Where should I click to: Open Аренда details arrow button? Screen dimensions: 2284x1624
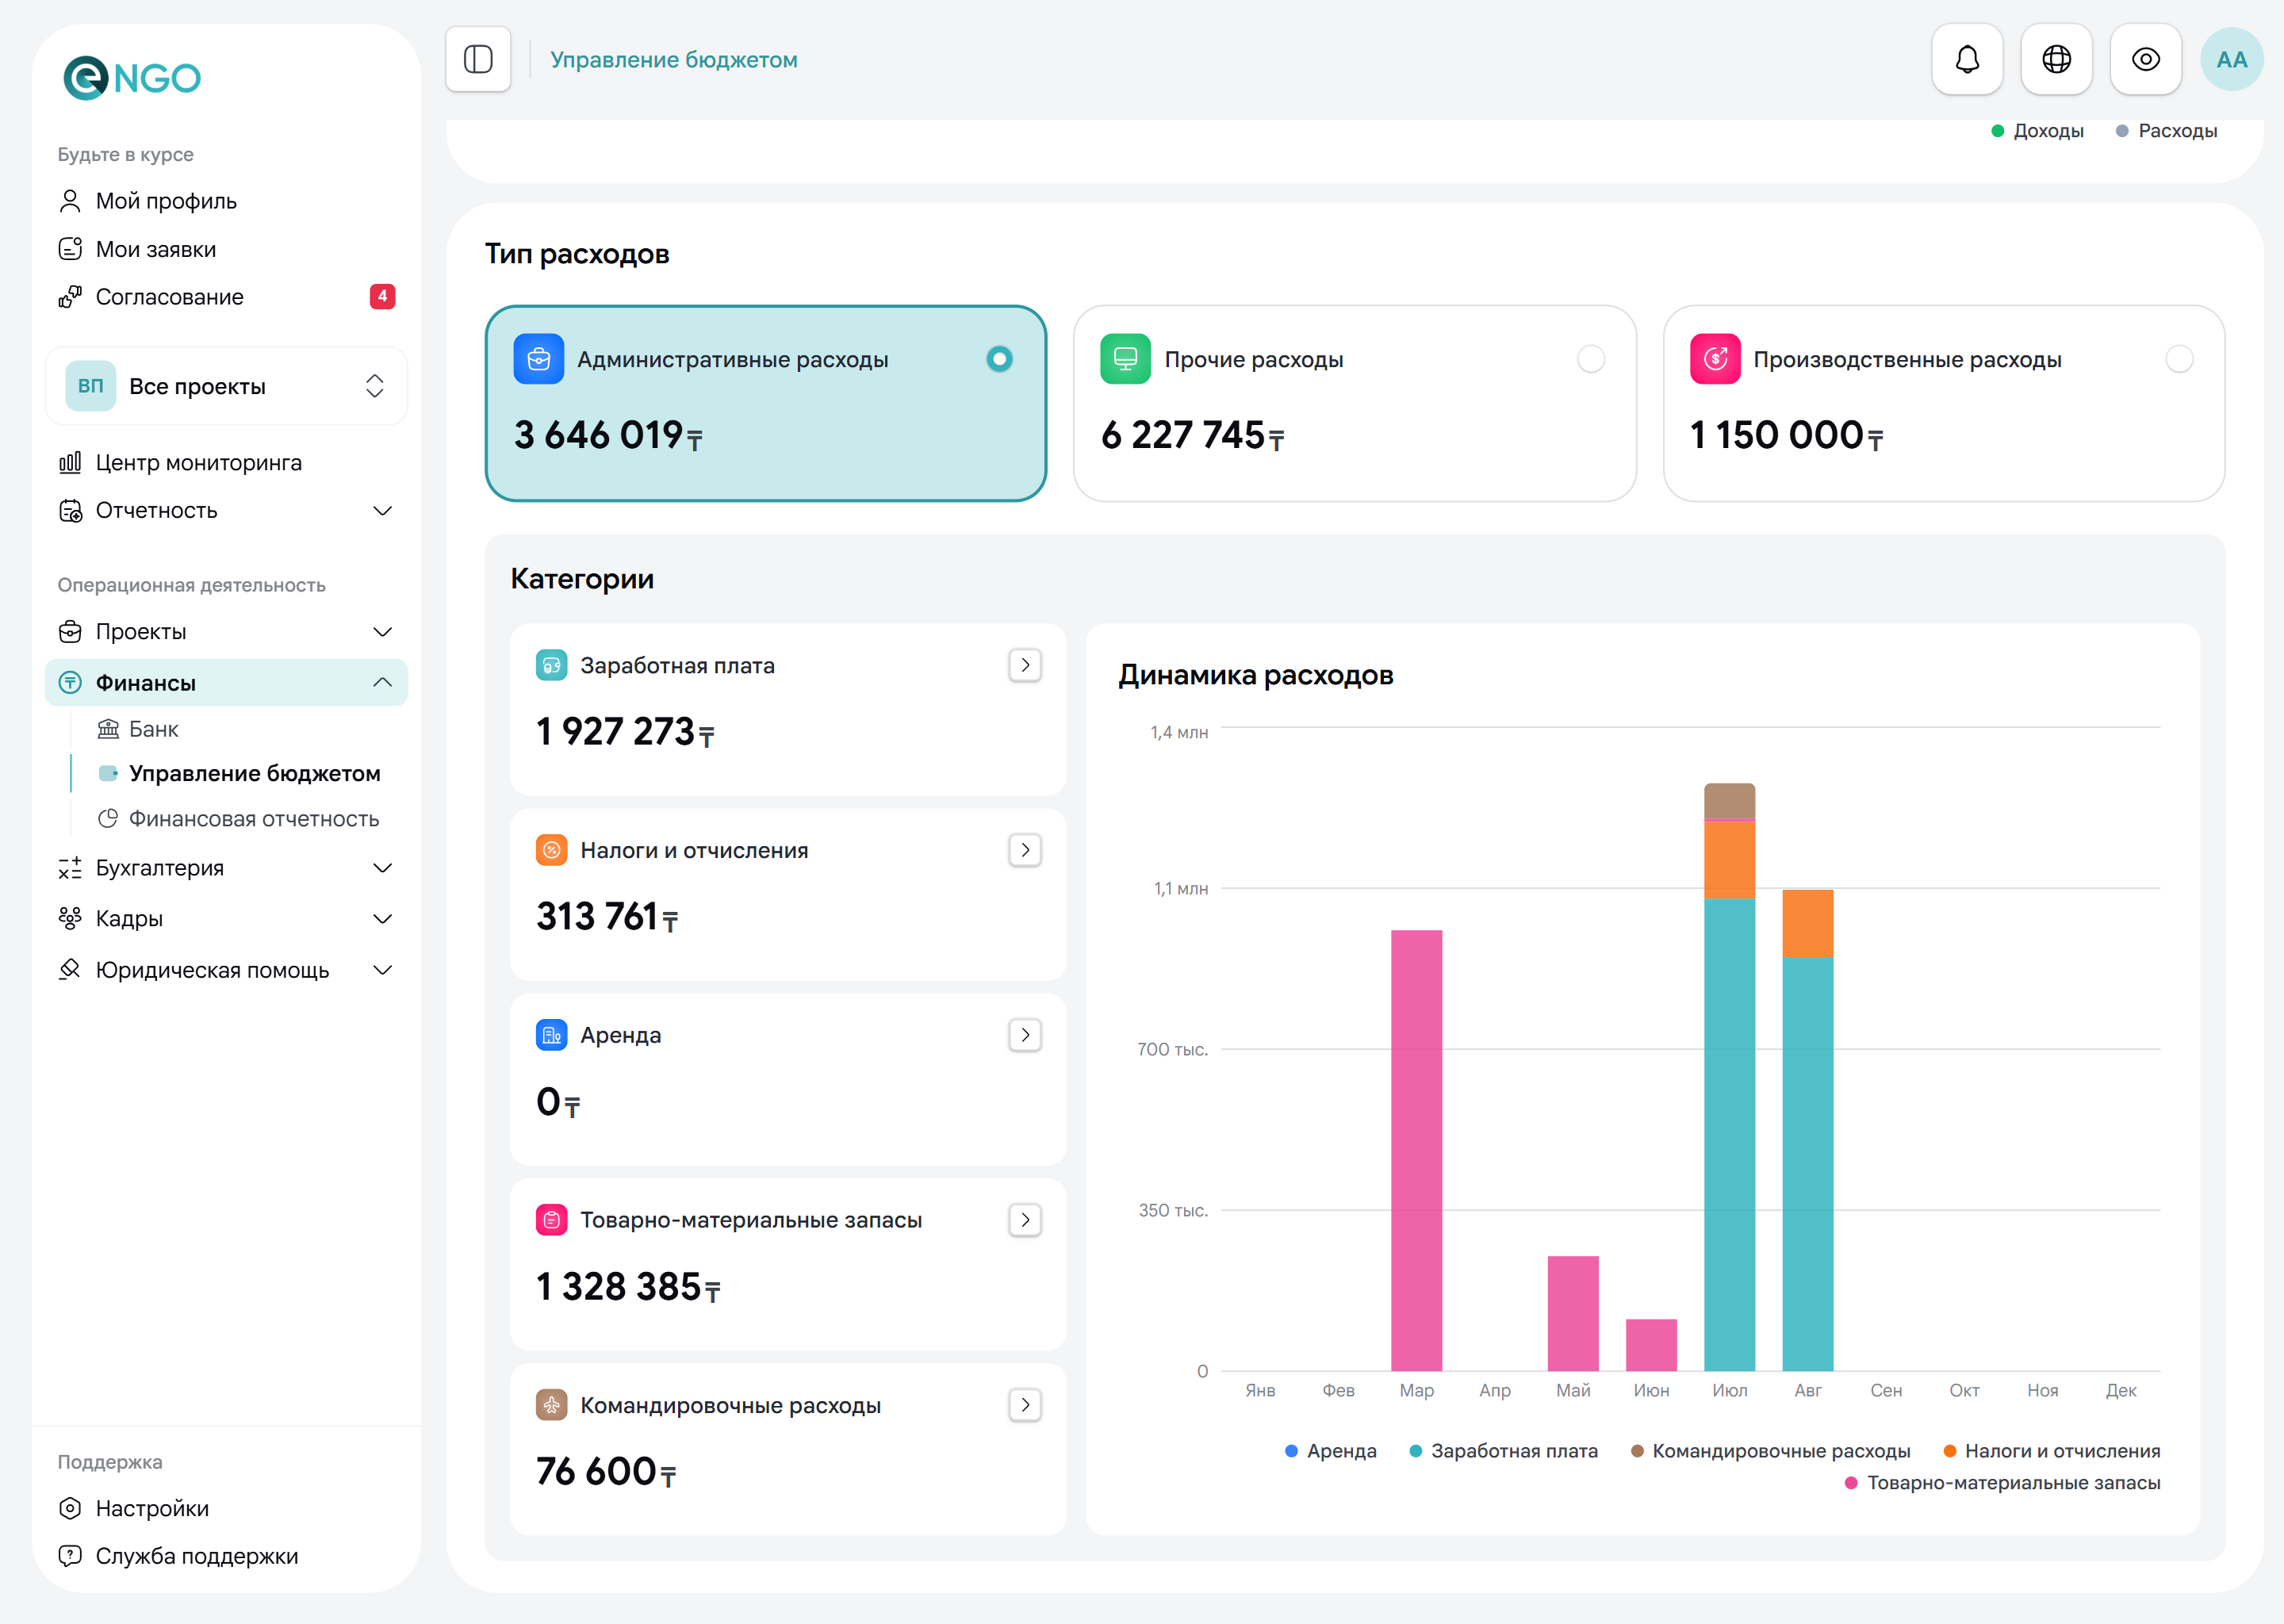tap(1025, 1035)
